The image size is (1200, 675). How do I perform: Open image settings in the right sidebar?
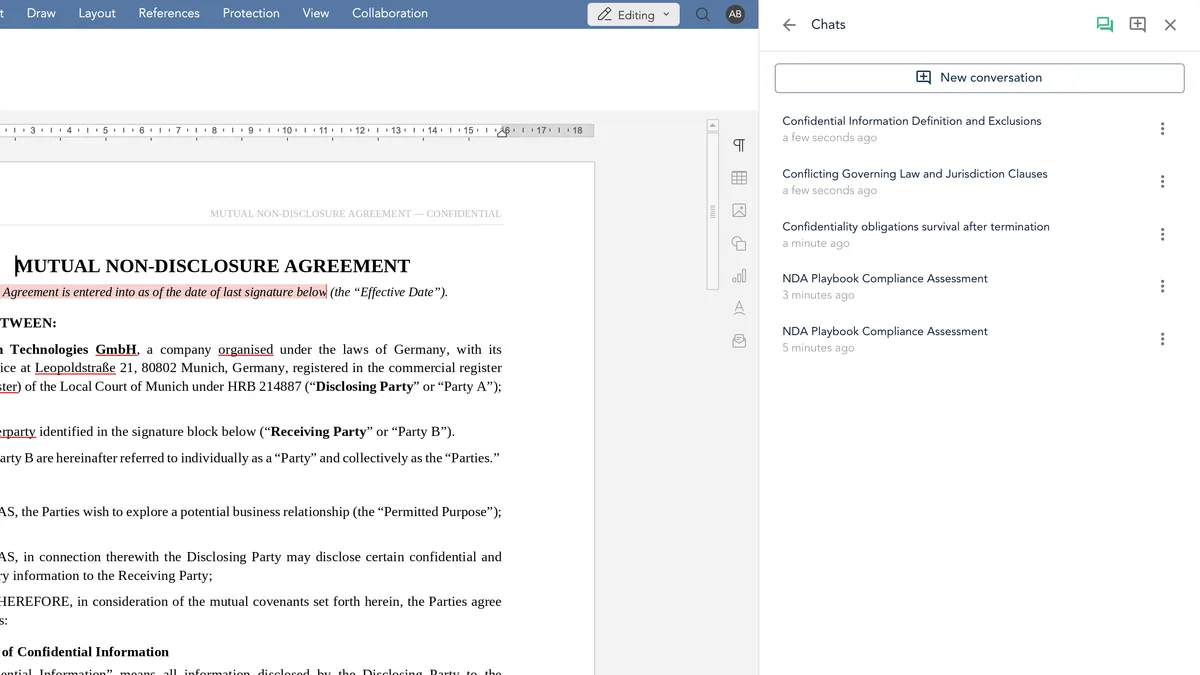(x=739, y=211)
